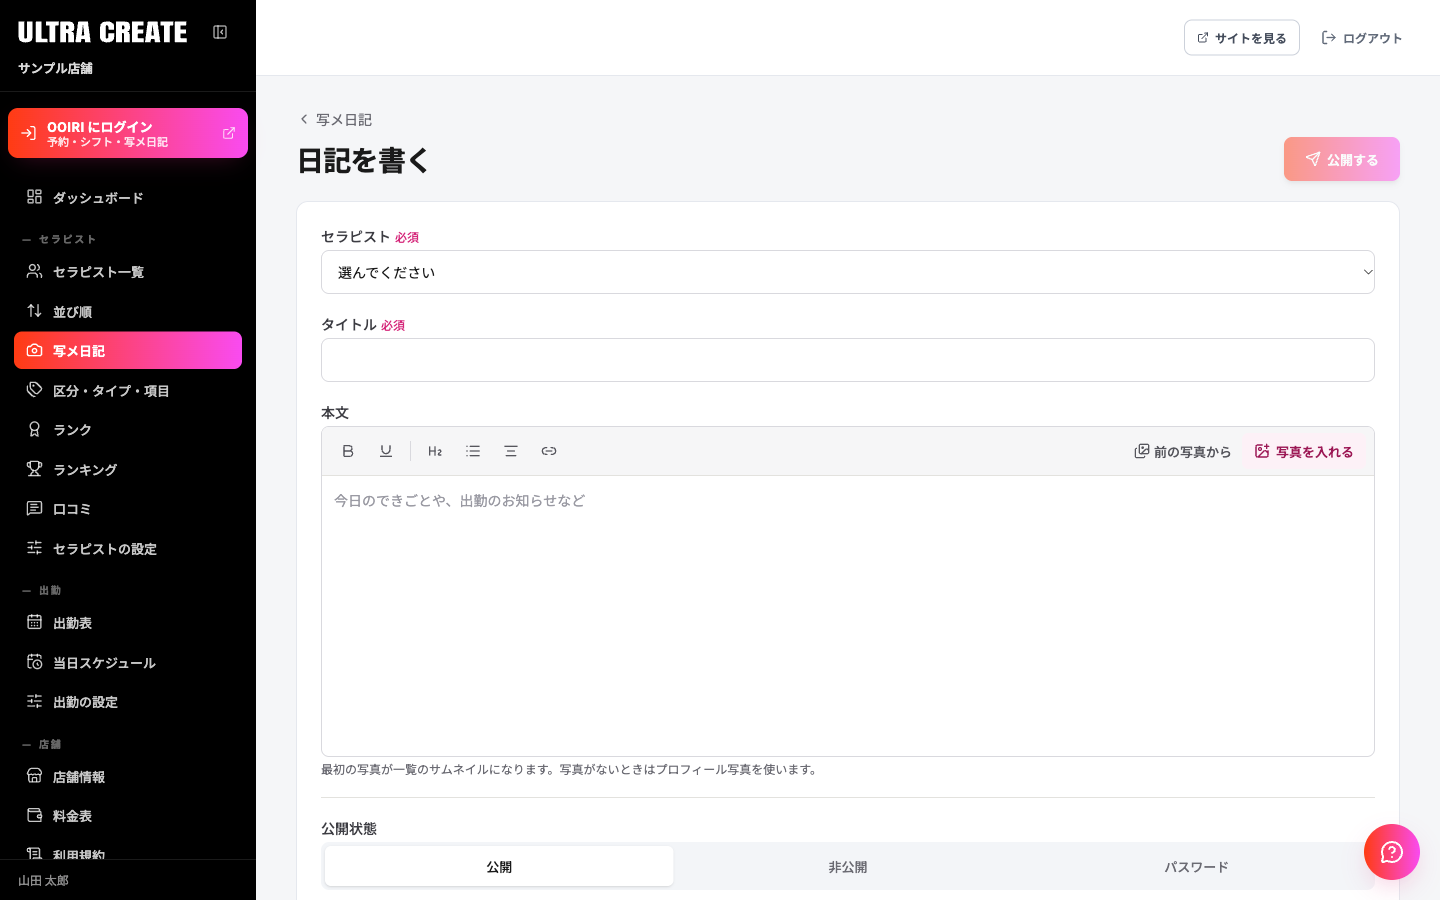Click the 公開する publish button
The image size is (1440, 900).
(x=1342, y=159)
